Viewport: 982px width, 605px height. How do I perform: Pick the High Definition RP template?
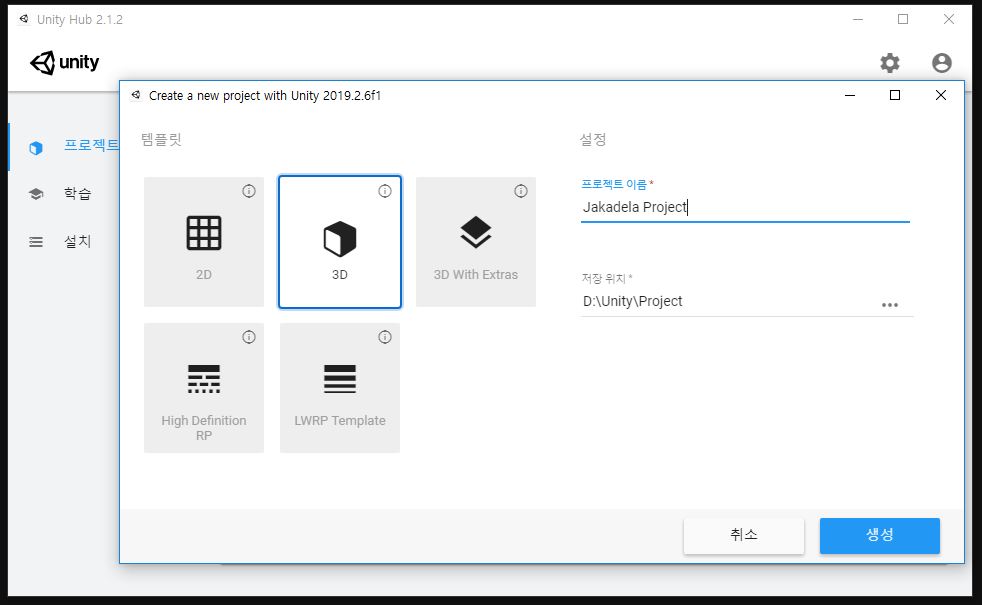click(x=204, y=388)
